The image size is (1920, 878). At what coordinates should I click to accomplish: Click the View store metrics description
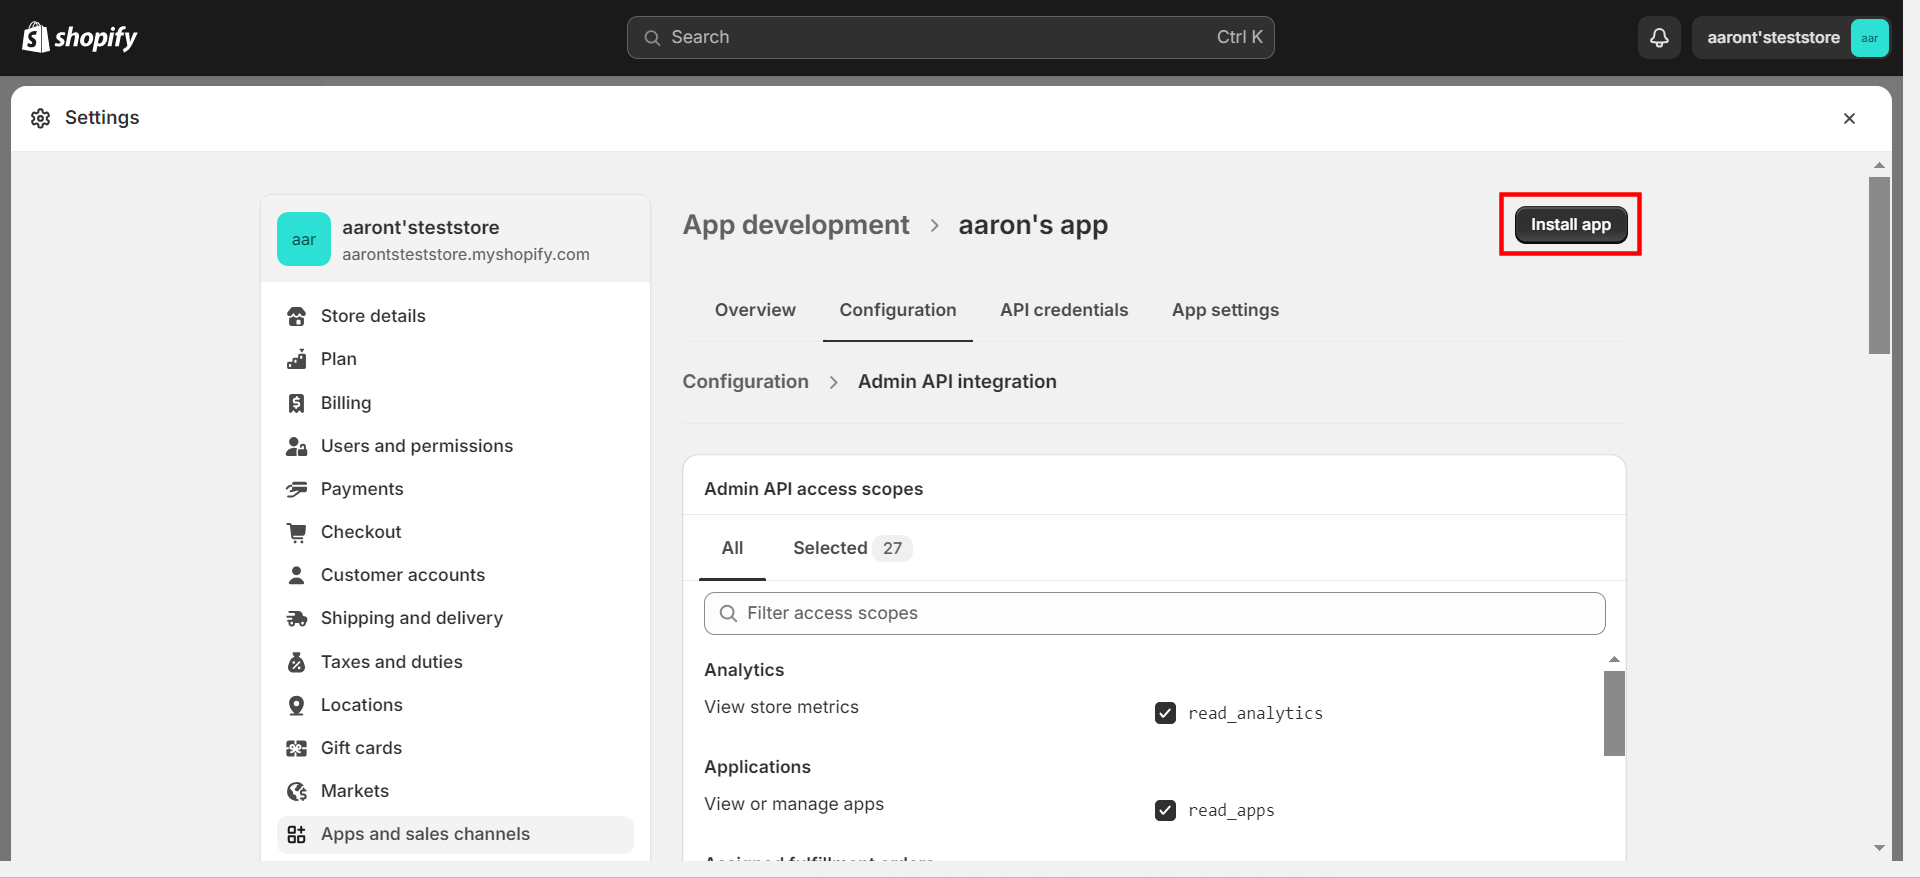[x=781, y=707]
